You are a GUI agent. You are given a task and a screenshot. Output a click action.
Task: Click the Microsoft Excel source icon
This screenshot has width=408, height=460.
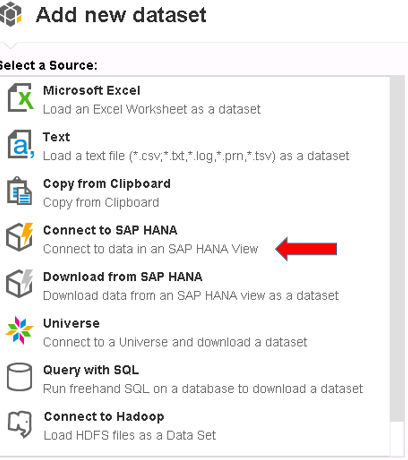[x=20, y=97]
